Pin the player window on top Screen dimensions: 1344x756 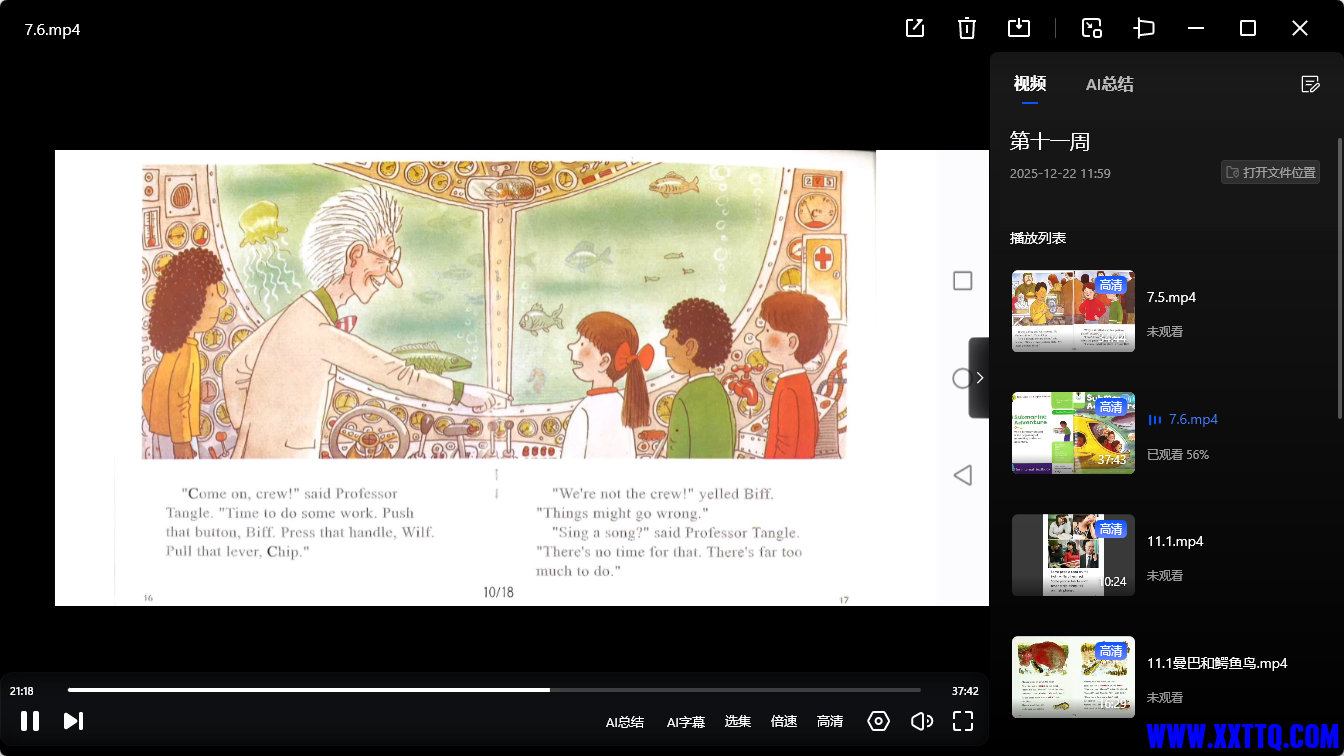click(x=1144, y=28)
